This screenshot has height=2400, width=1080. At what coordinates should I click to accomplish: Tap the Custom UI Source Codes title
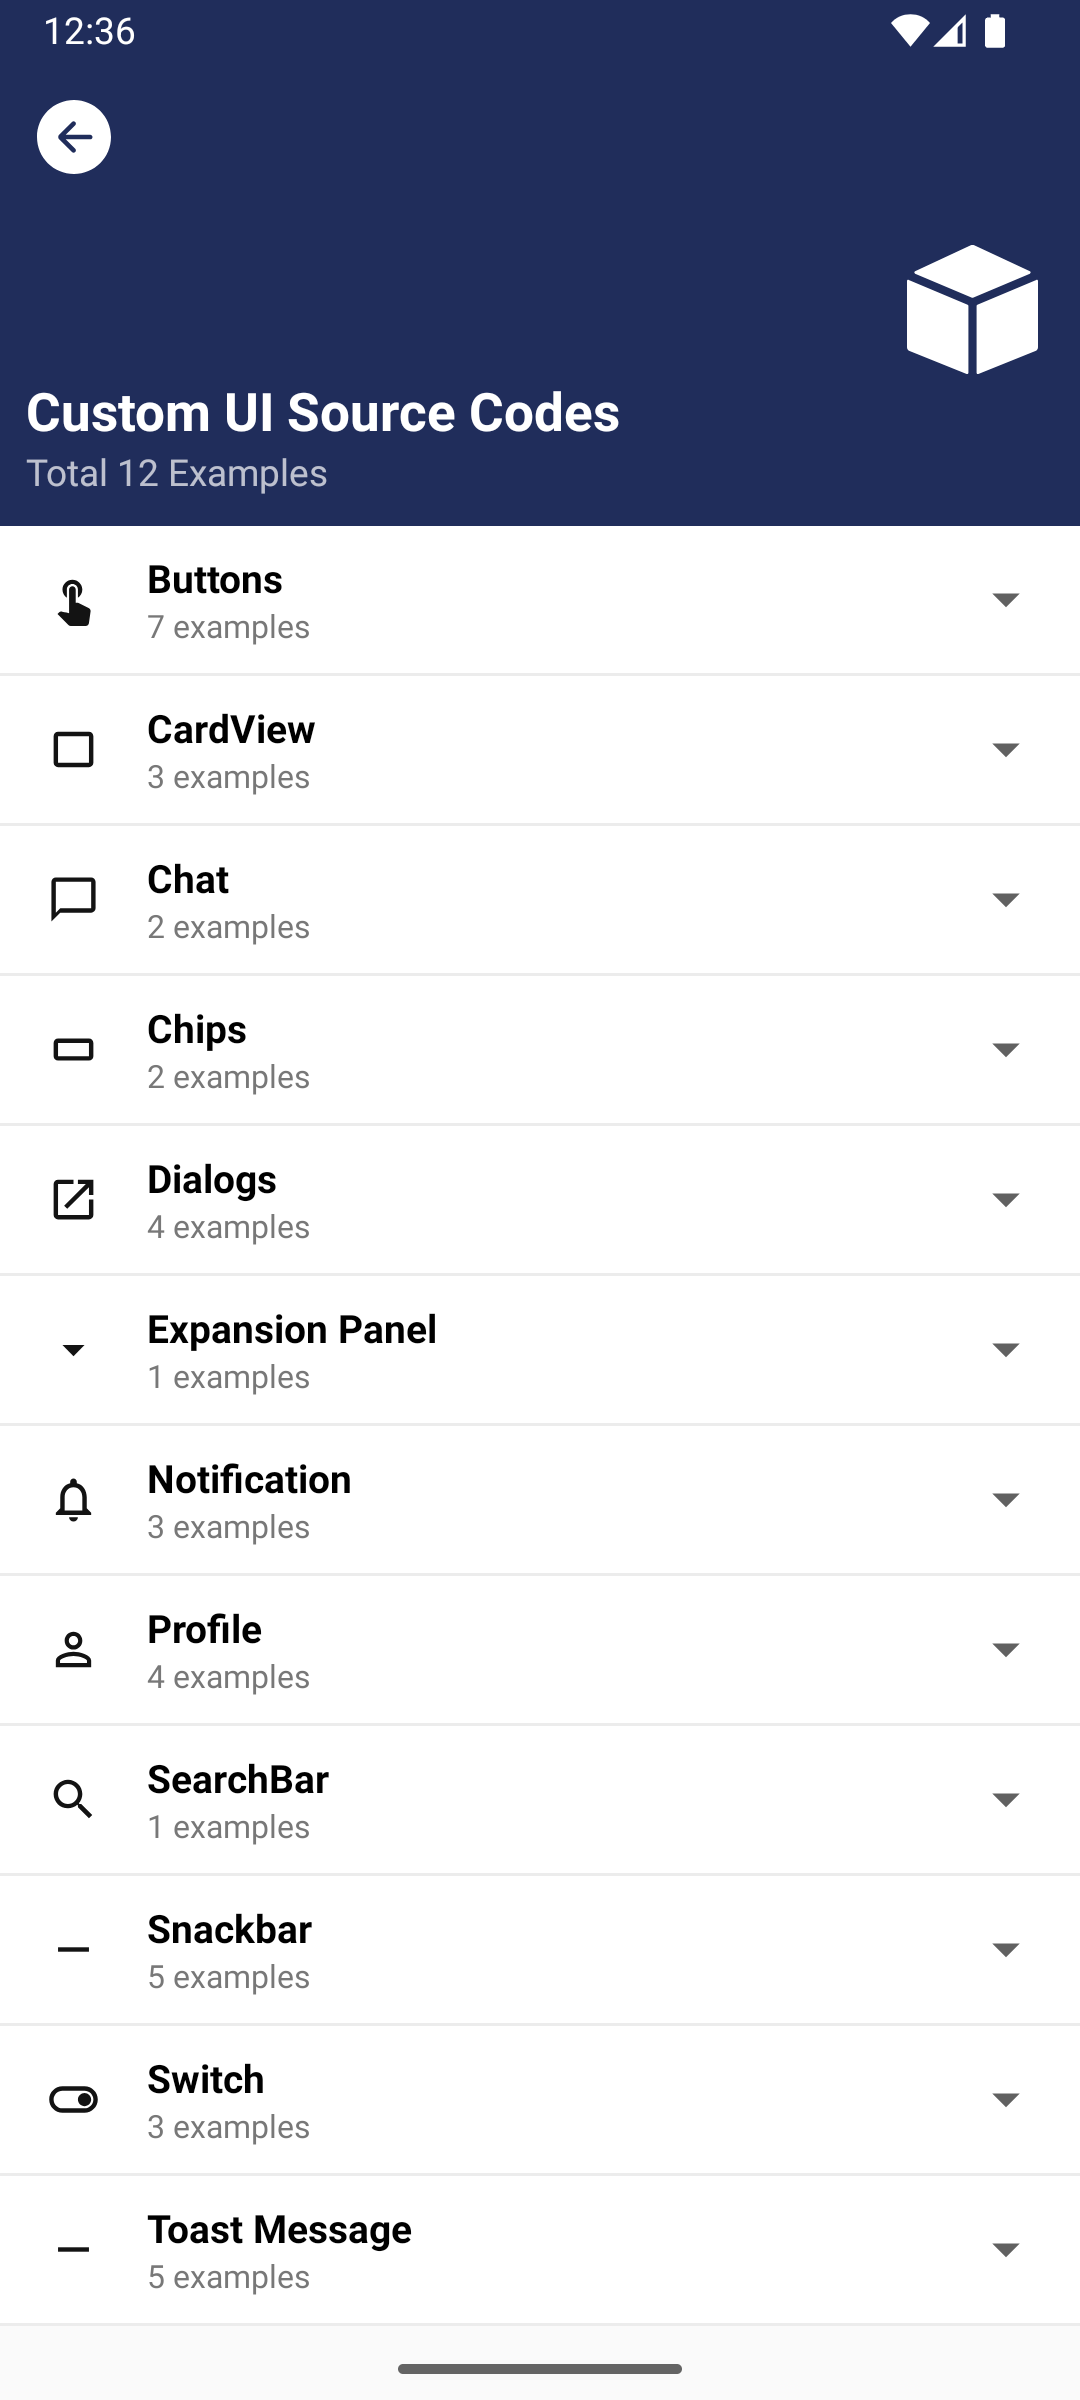point(323,412)
